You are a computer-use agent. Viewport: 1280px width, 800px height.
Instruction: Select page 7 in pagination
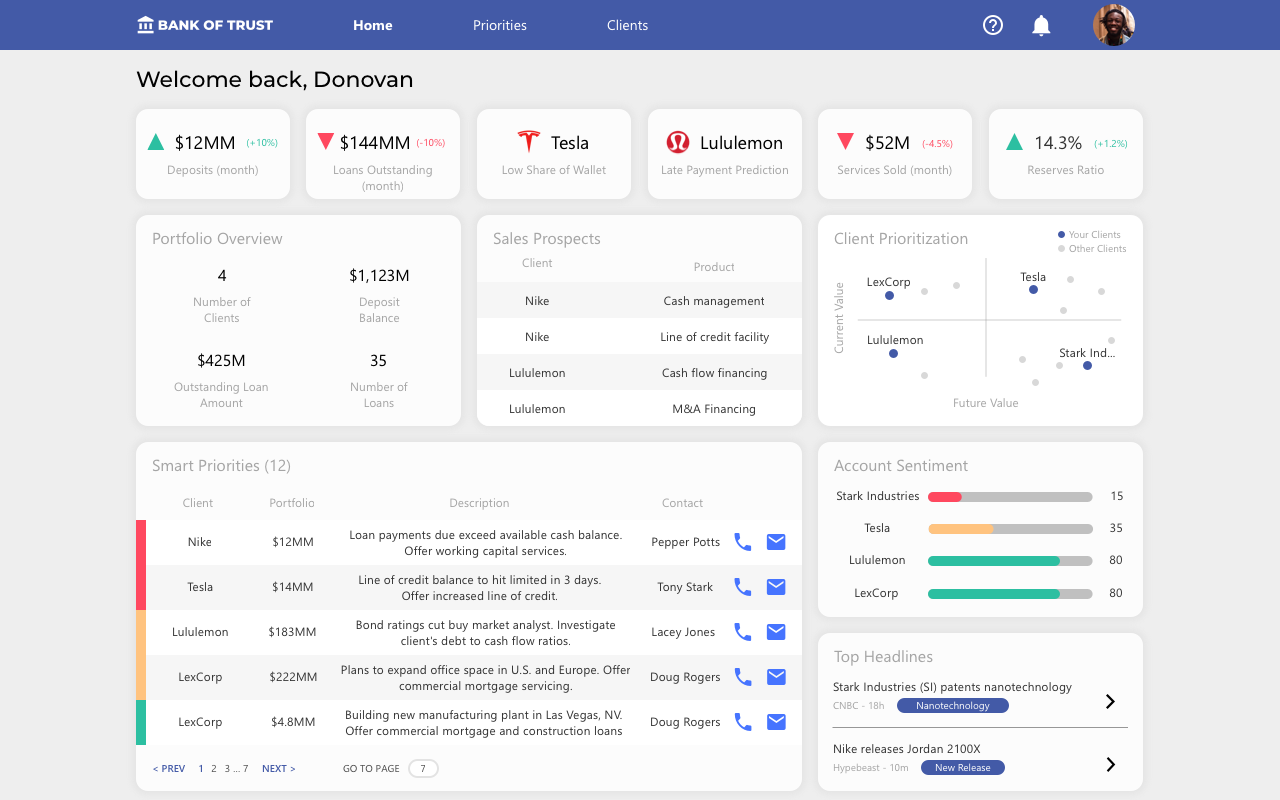pyautogui.click(x=246, y=769)
